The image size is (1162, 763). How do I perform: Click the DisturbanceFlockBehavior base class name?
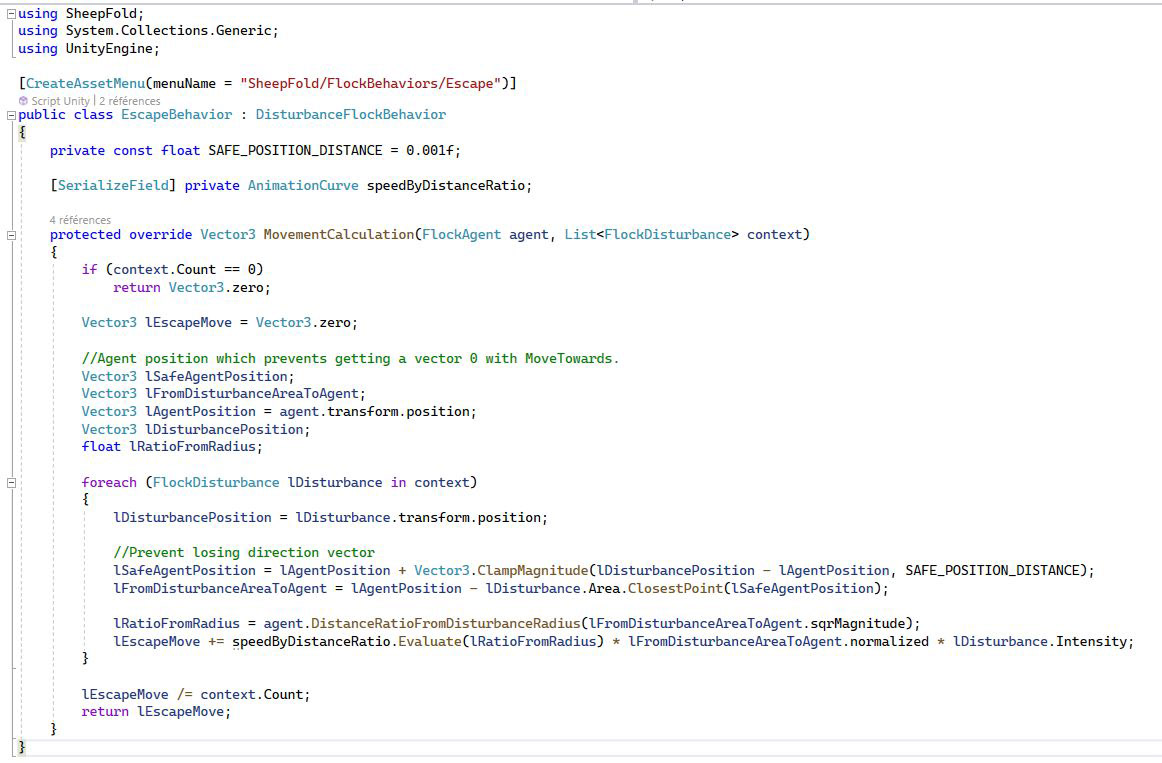click(x=351, y=115)
